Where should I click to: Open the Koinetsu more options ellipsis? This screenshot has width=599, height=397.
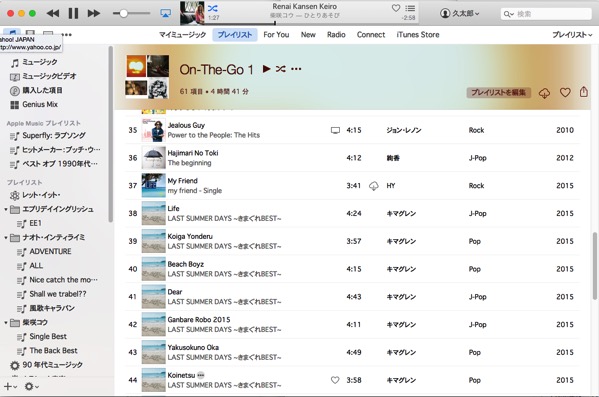click(201, 375)
